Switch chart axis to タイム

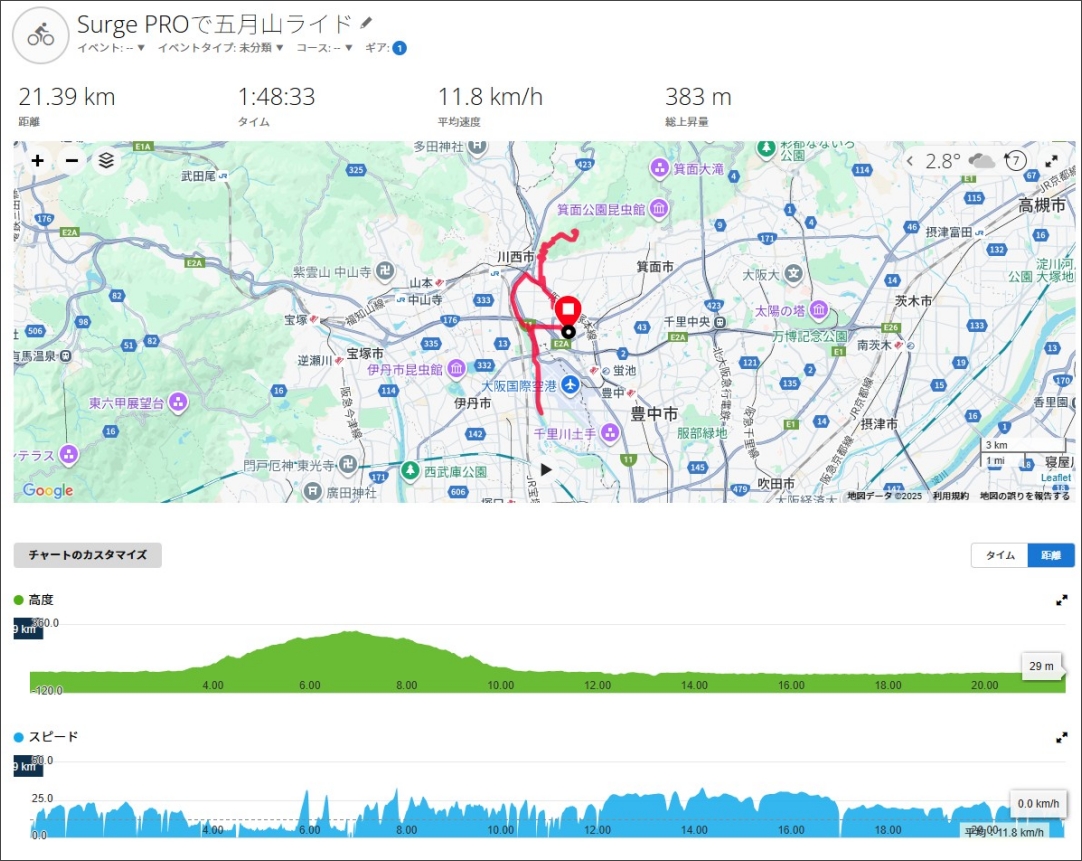coord(1000,555)
